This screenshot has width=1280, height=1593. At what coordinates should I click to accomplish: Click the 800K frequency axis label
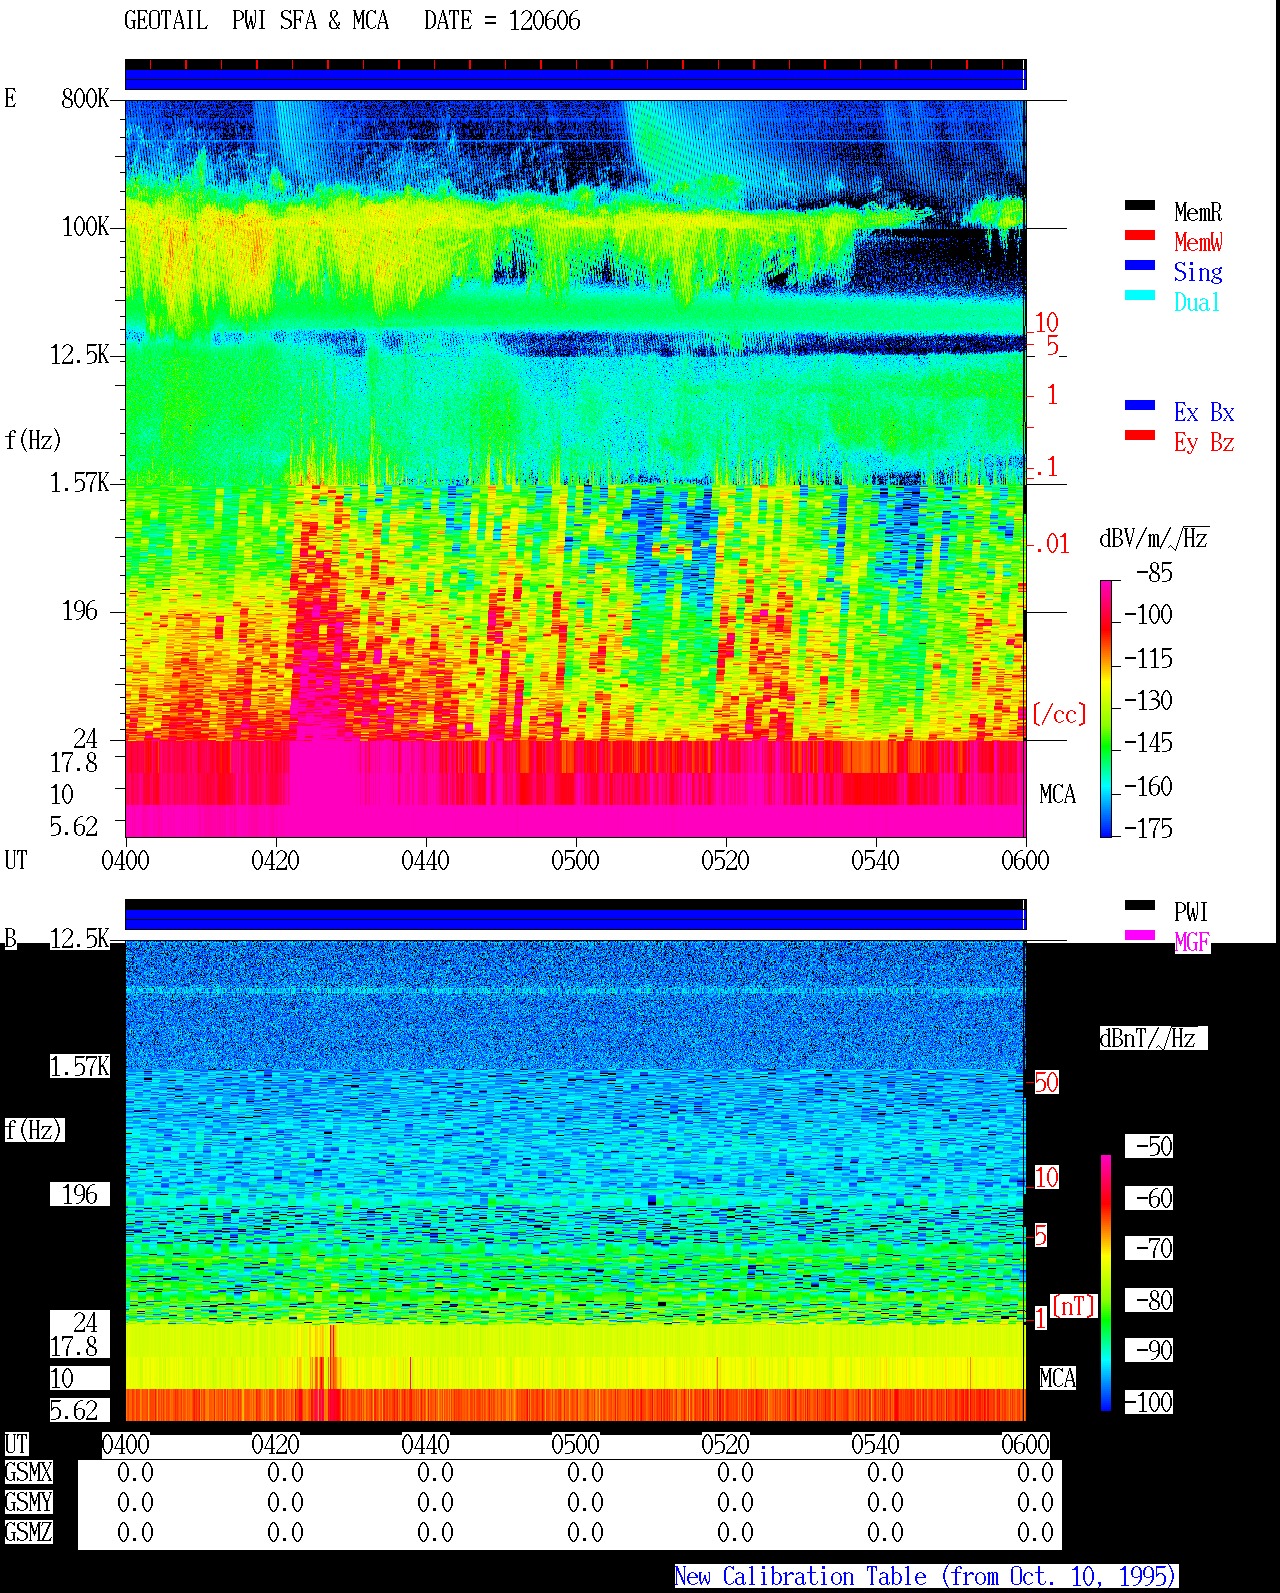[85, 98]
